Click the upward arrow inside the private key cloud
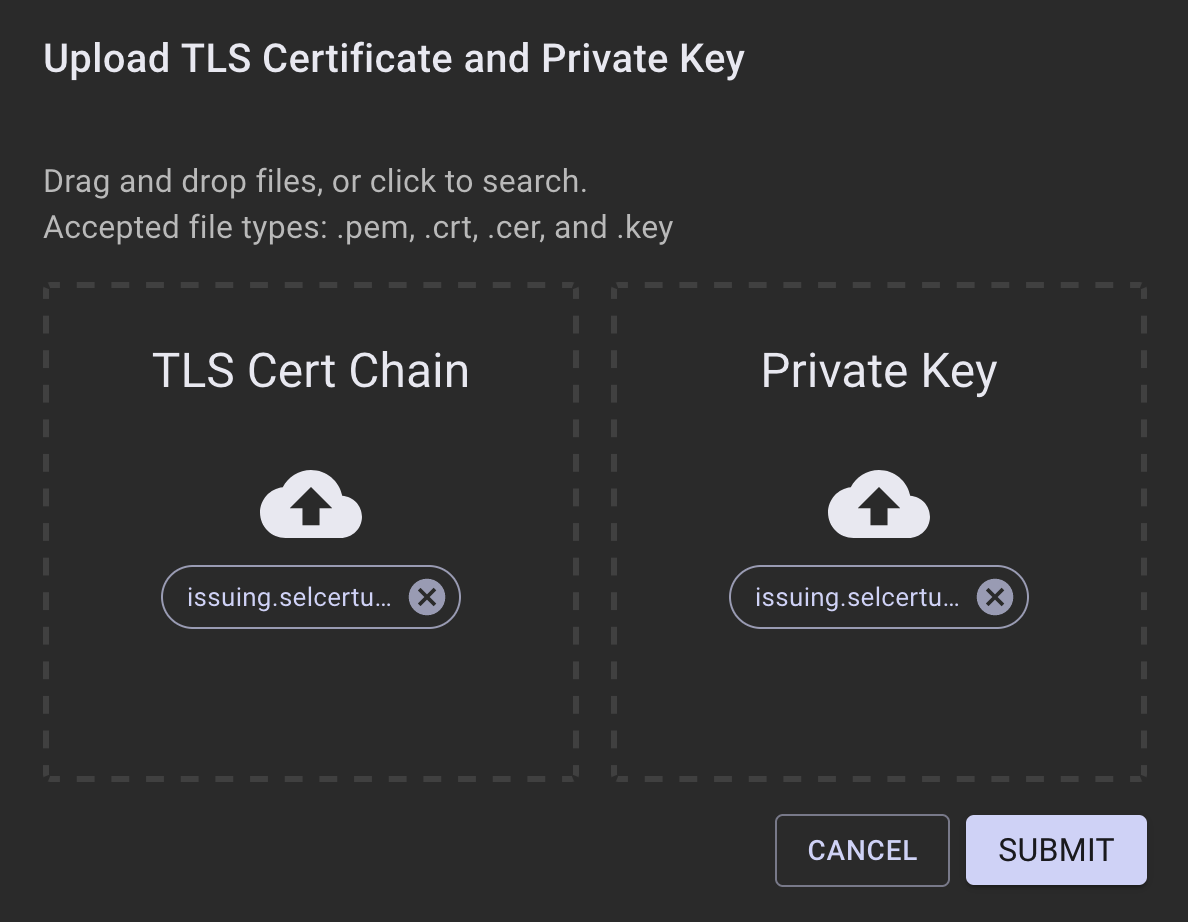1188x922 pixels. coord(878,508)
